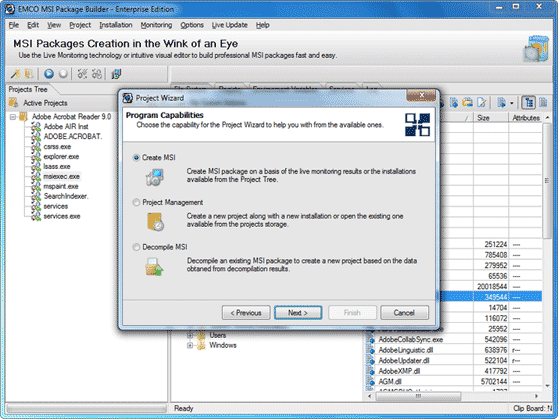
Task: Click the AGM.dll file icon
Action: (371, 382)
